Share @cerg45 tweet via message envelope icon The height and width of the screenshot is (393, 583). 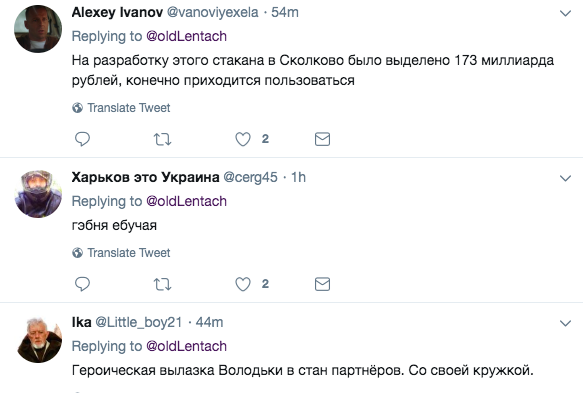pyautogui.click(x=322, y=284)
